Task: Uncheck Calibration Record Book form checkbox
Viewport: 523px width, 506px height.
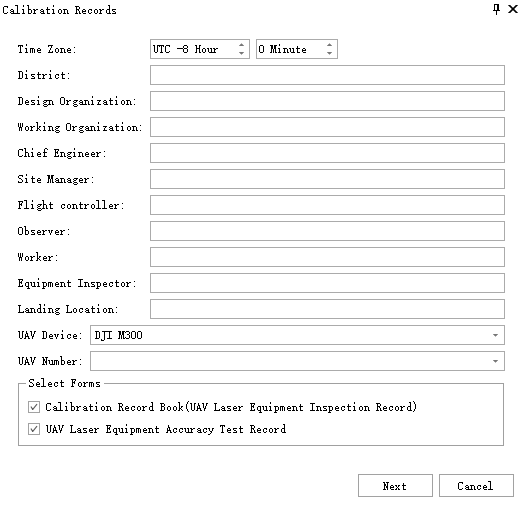Action: 34,407
